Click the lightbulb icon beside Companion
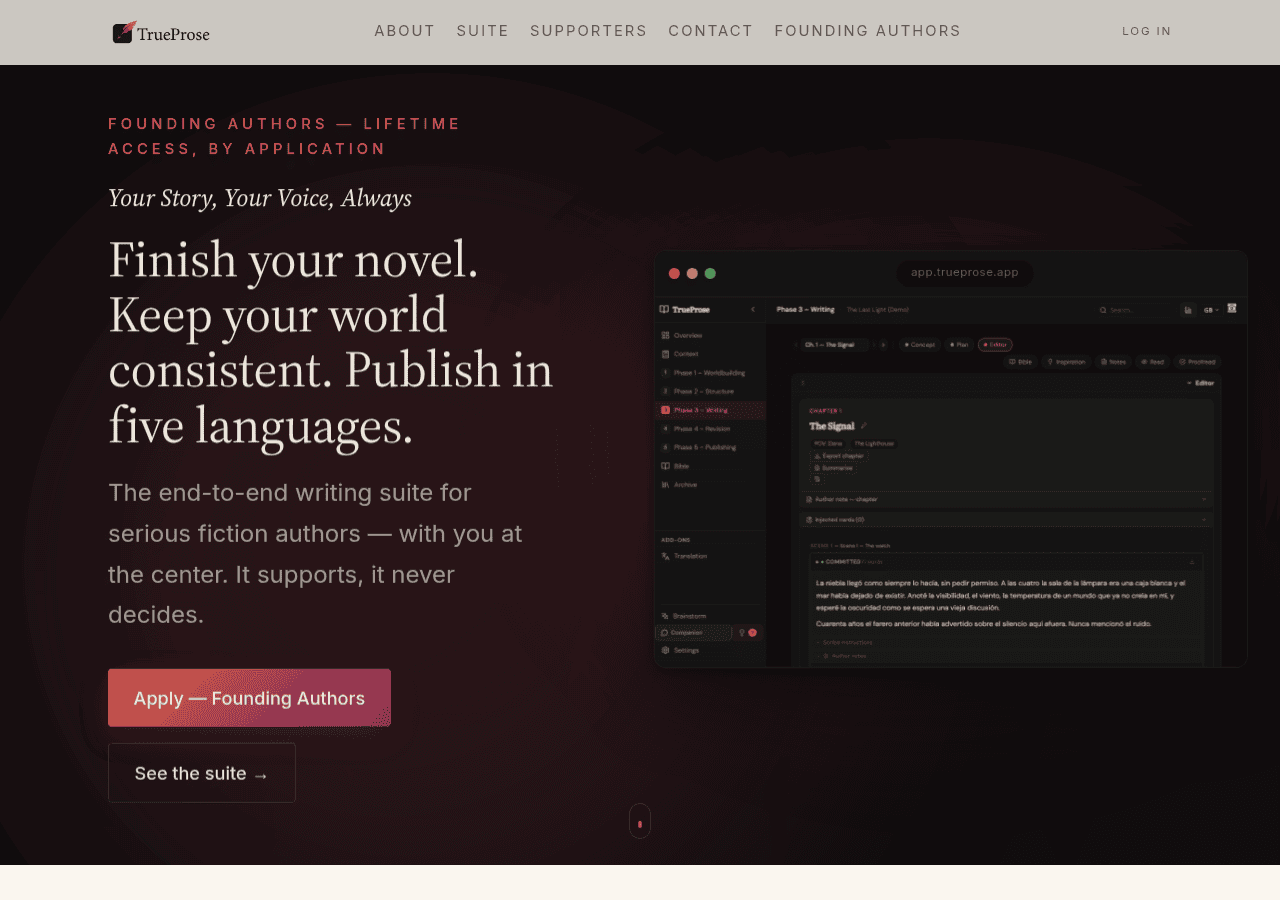Screen dimensions: 1280x900 [742, 633]
